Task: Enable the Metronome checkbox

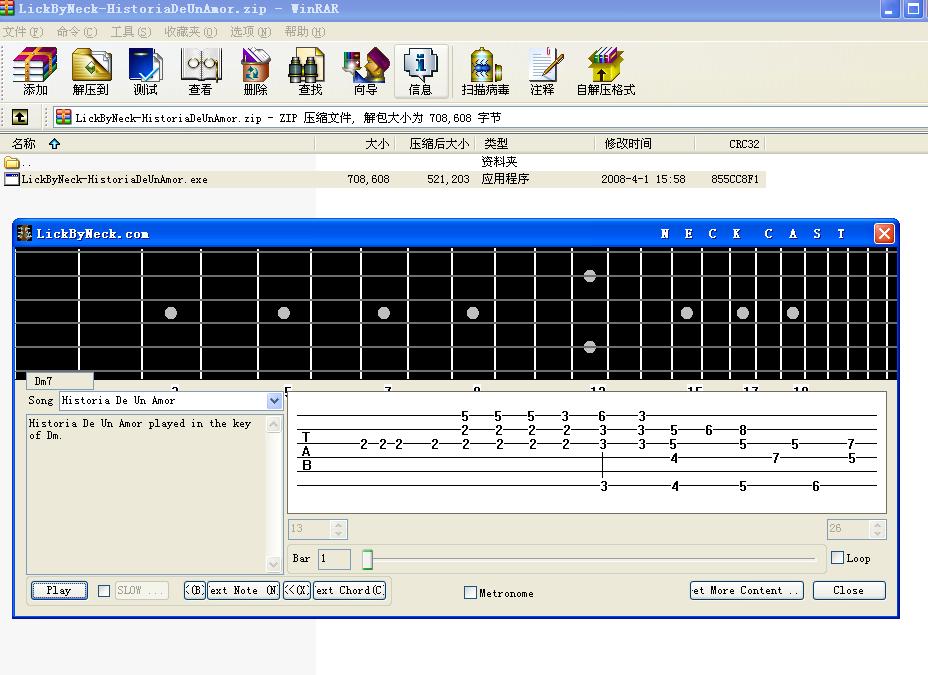Action: click(470, 592)
